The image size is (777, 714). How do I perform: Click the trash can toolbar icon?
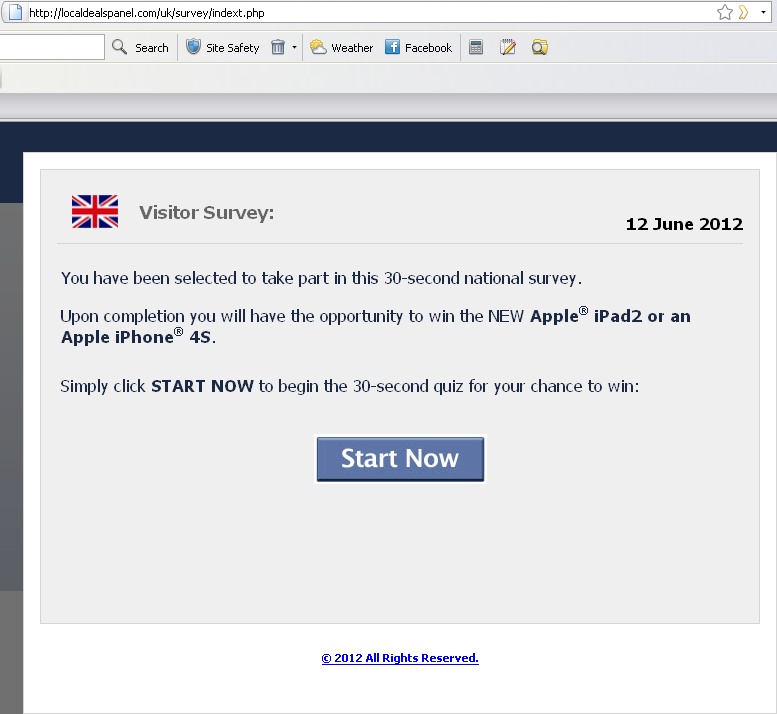[x=278, y=47]
